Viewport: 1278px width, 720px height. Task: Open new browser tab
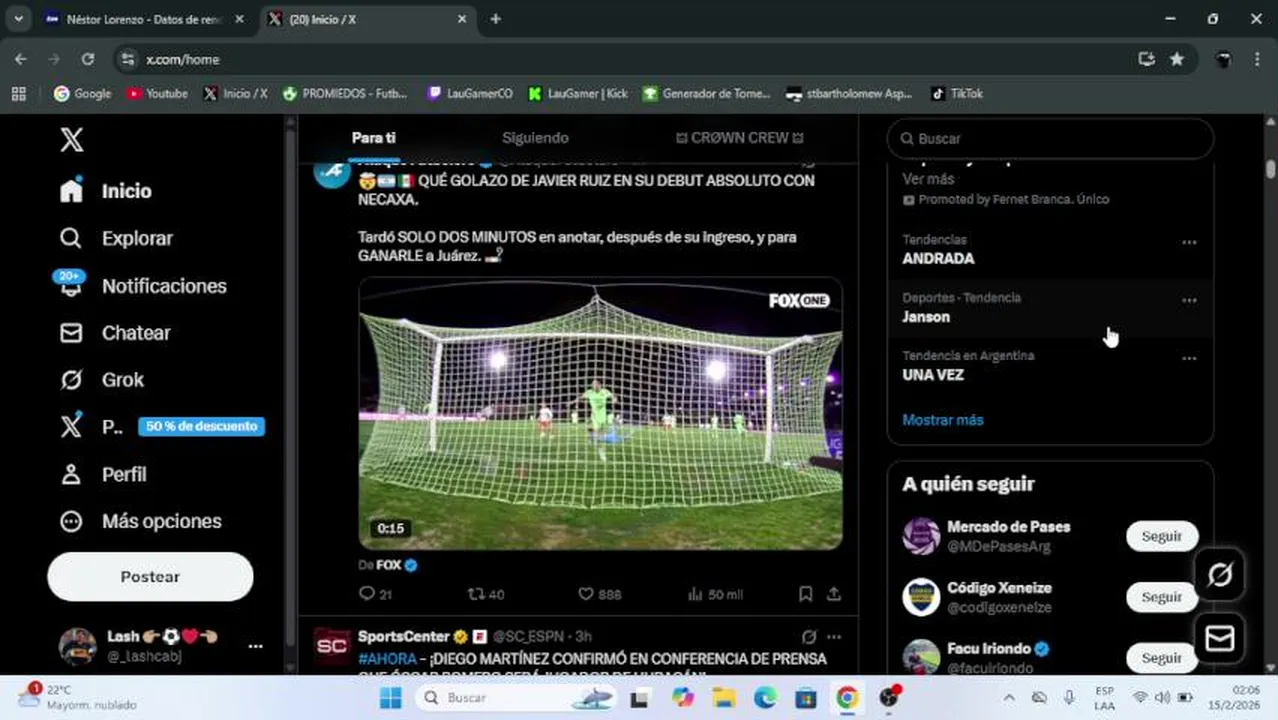495,19
